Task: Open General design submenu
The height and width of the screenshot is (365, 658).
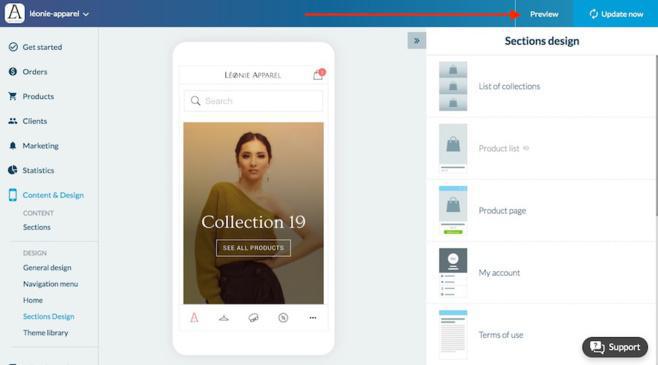Action: (47, 268)
